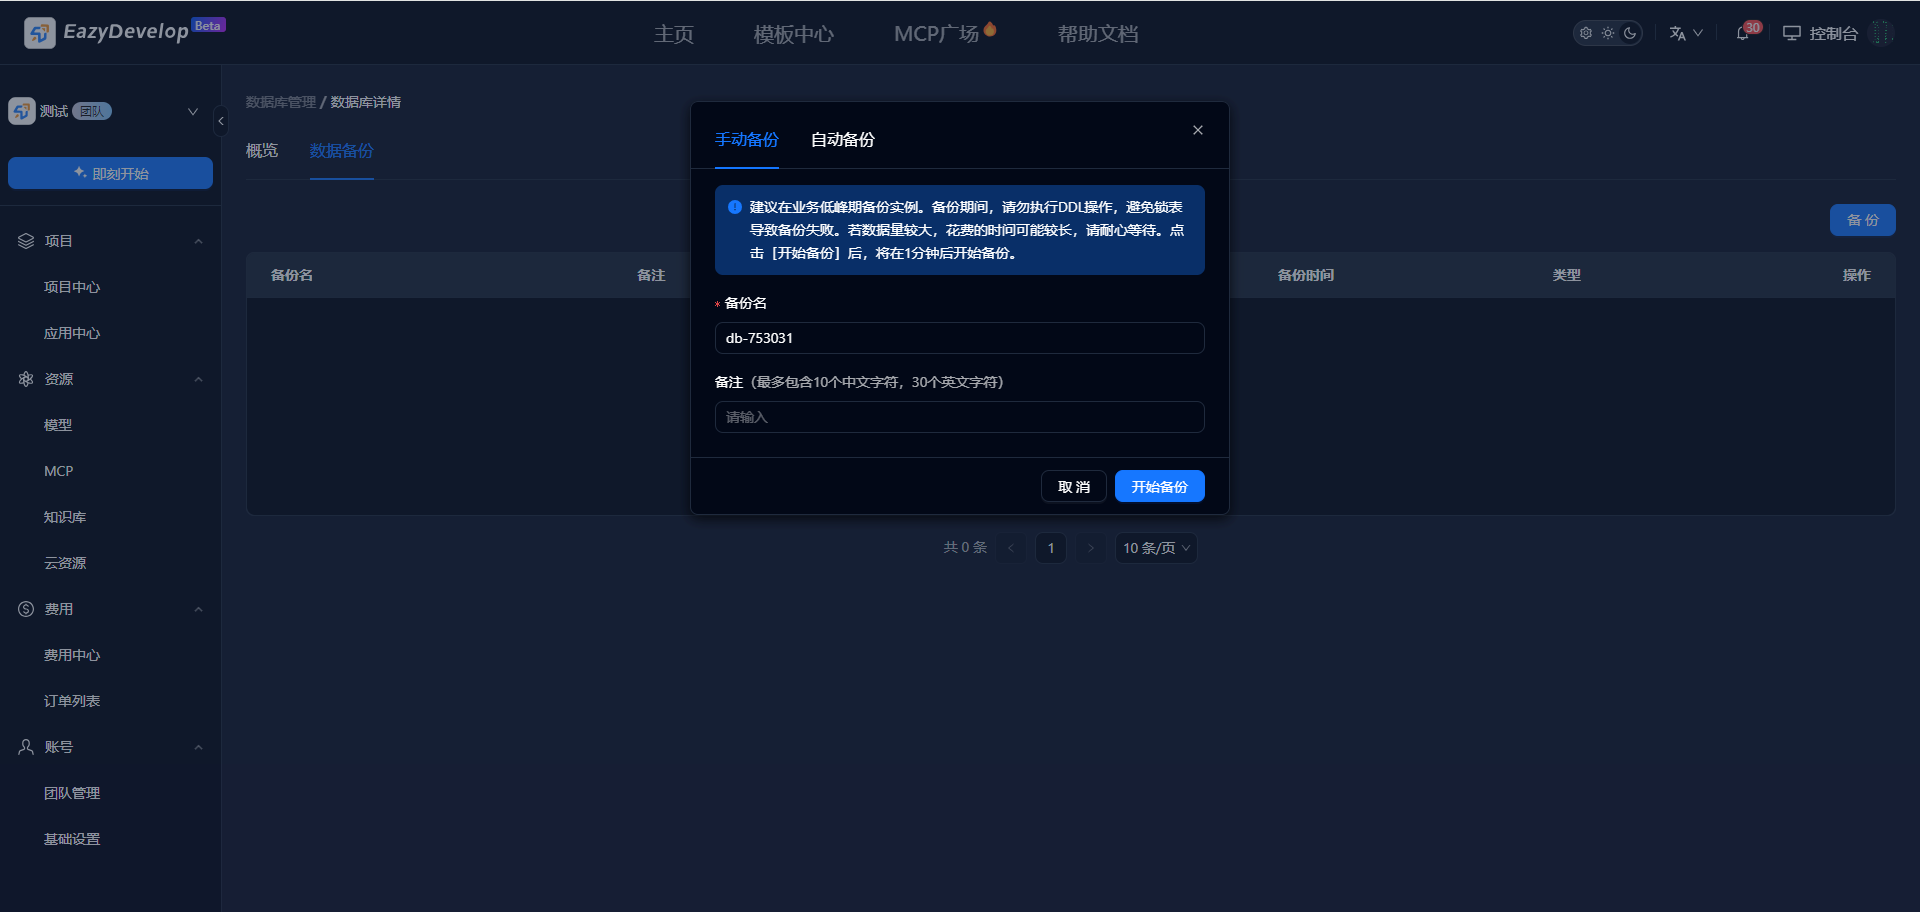This screenshot has width=1920, height=912.
Task: Switch to dark theme moon toggle
Action: (x=1630, y=33)
